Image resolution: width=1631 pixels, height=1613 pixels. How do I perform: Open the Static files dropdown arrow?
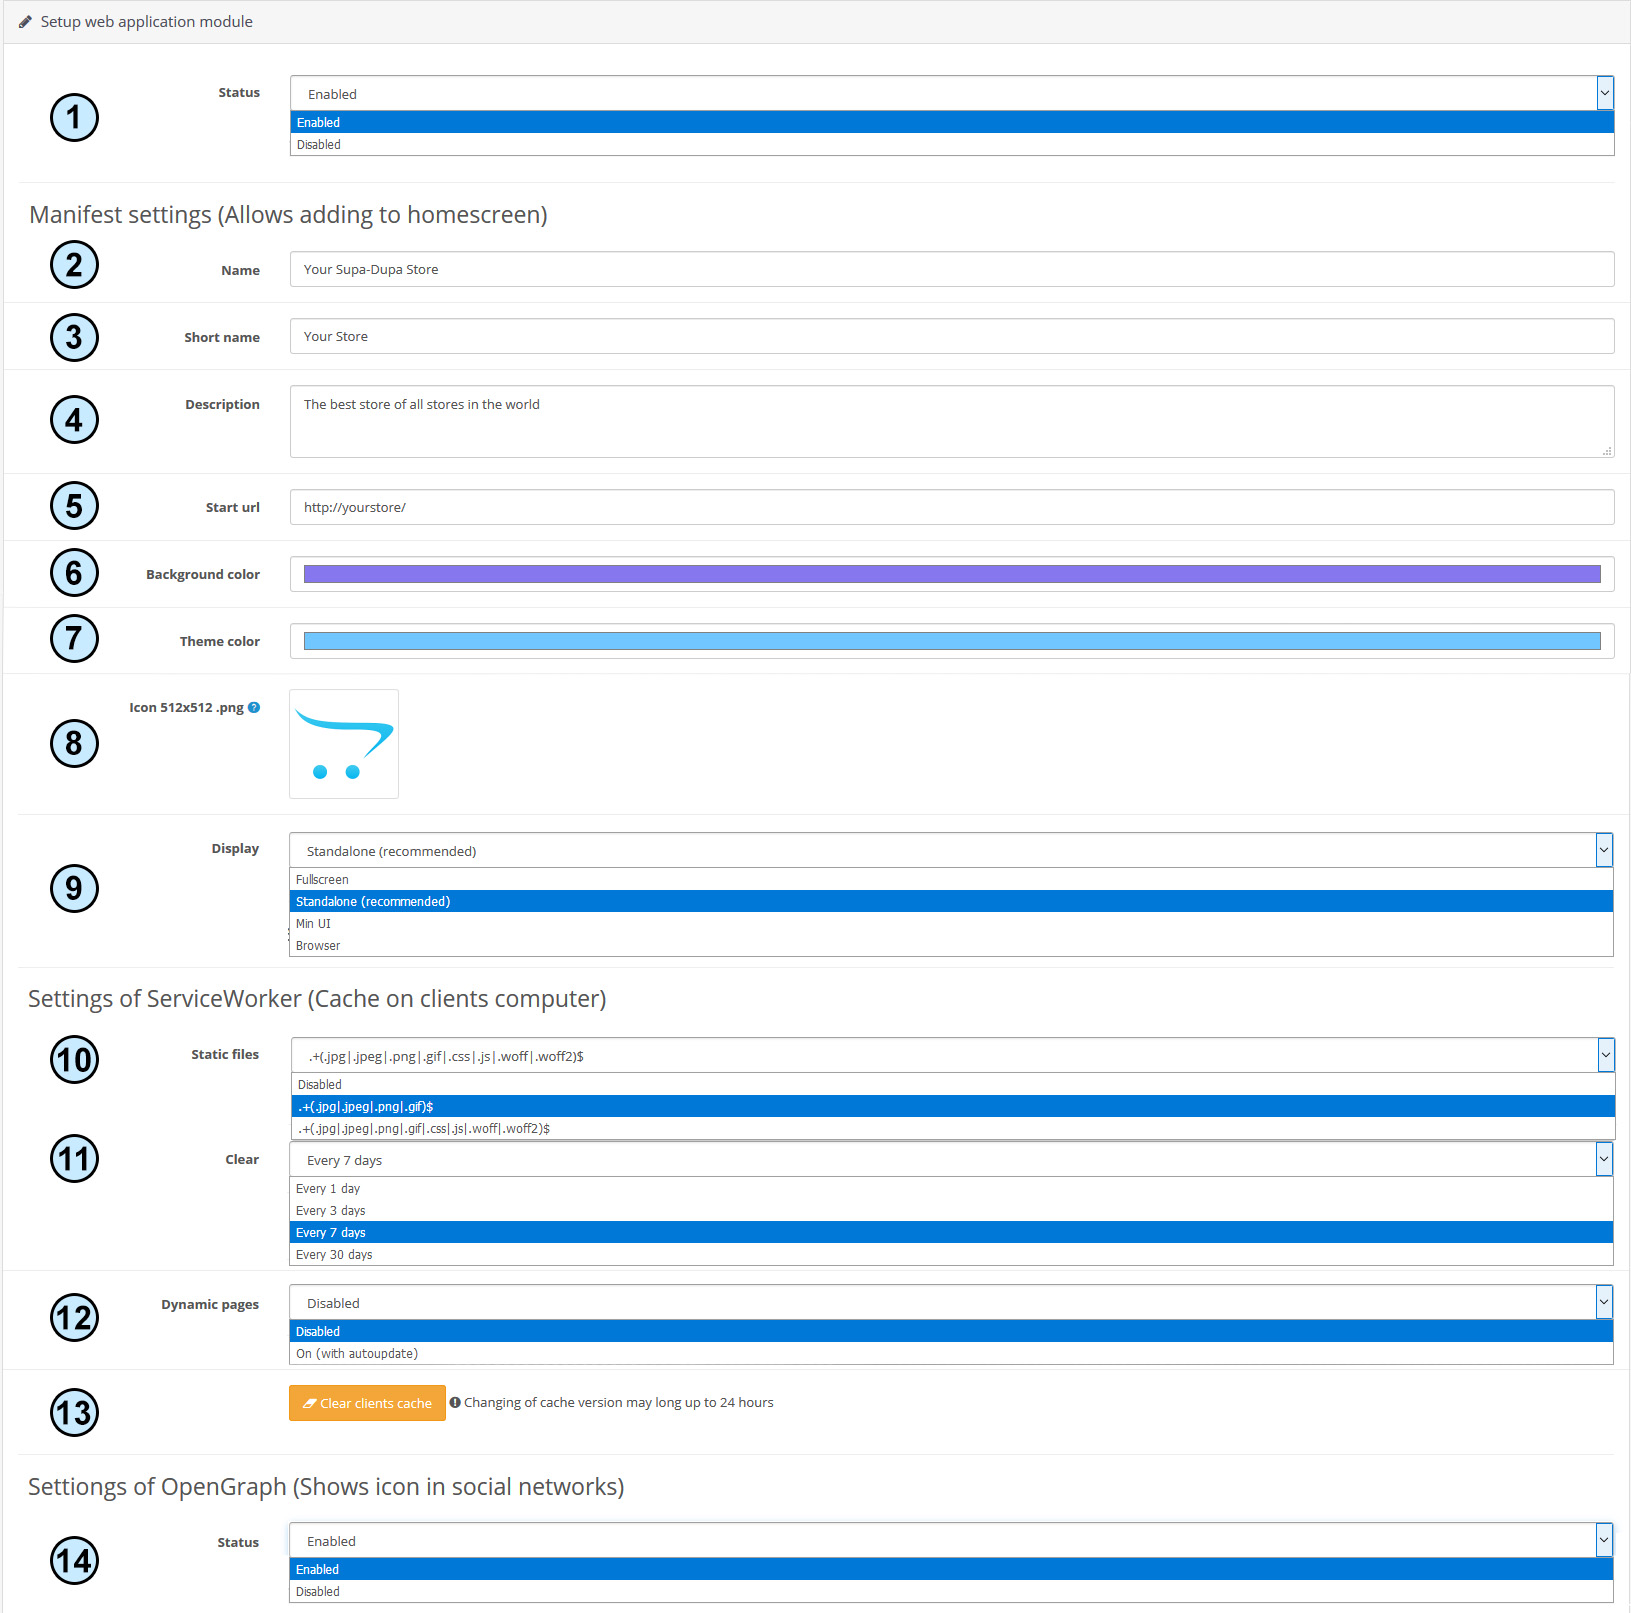(1605, 1055)
